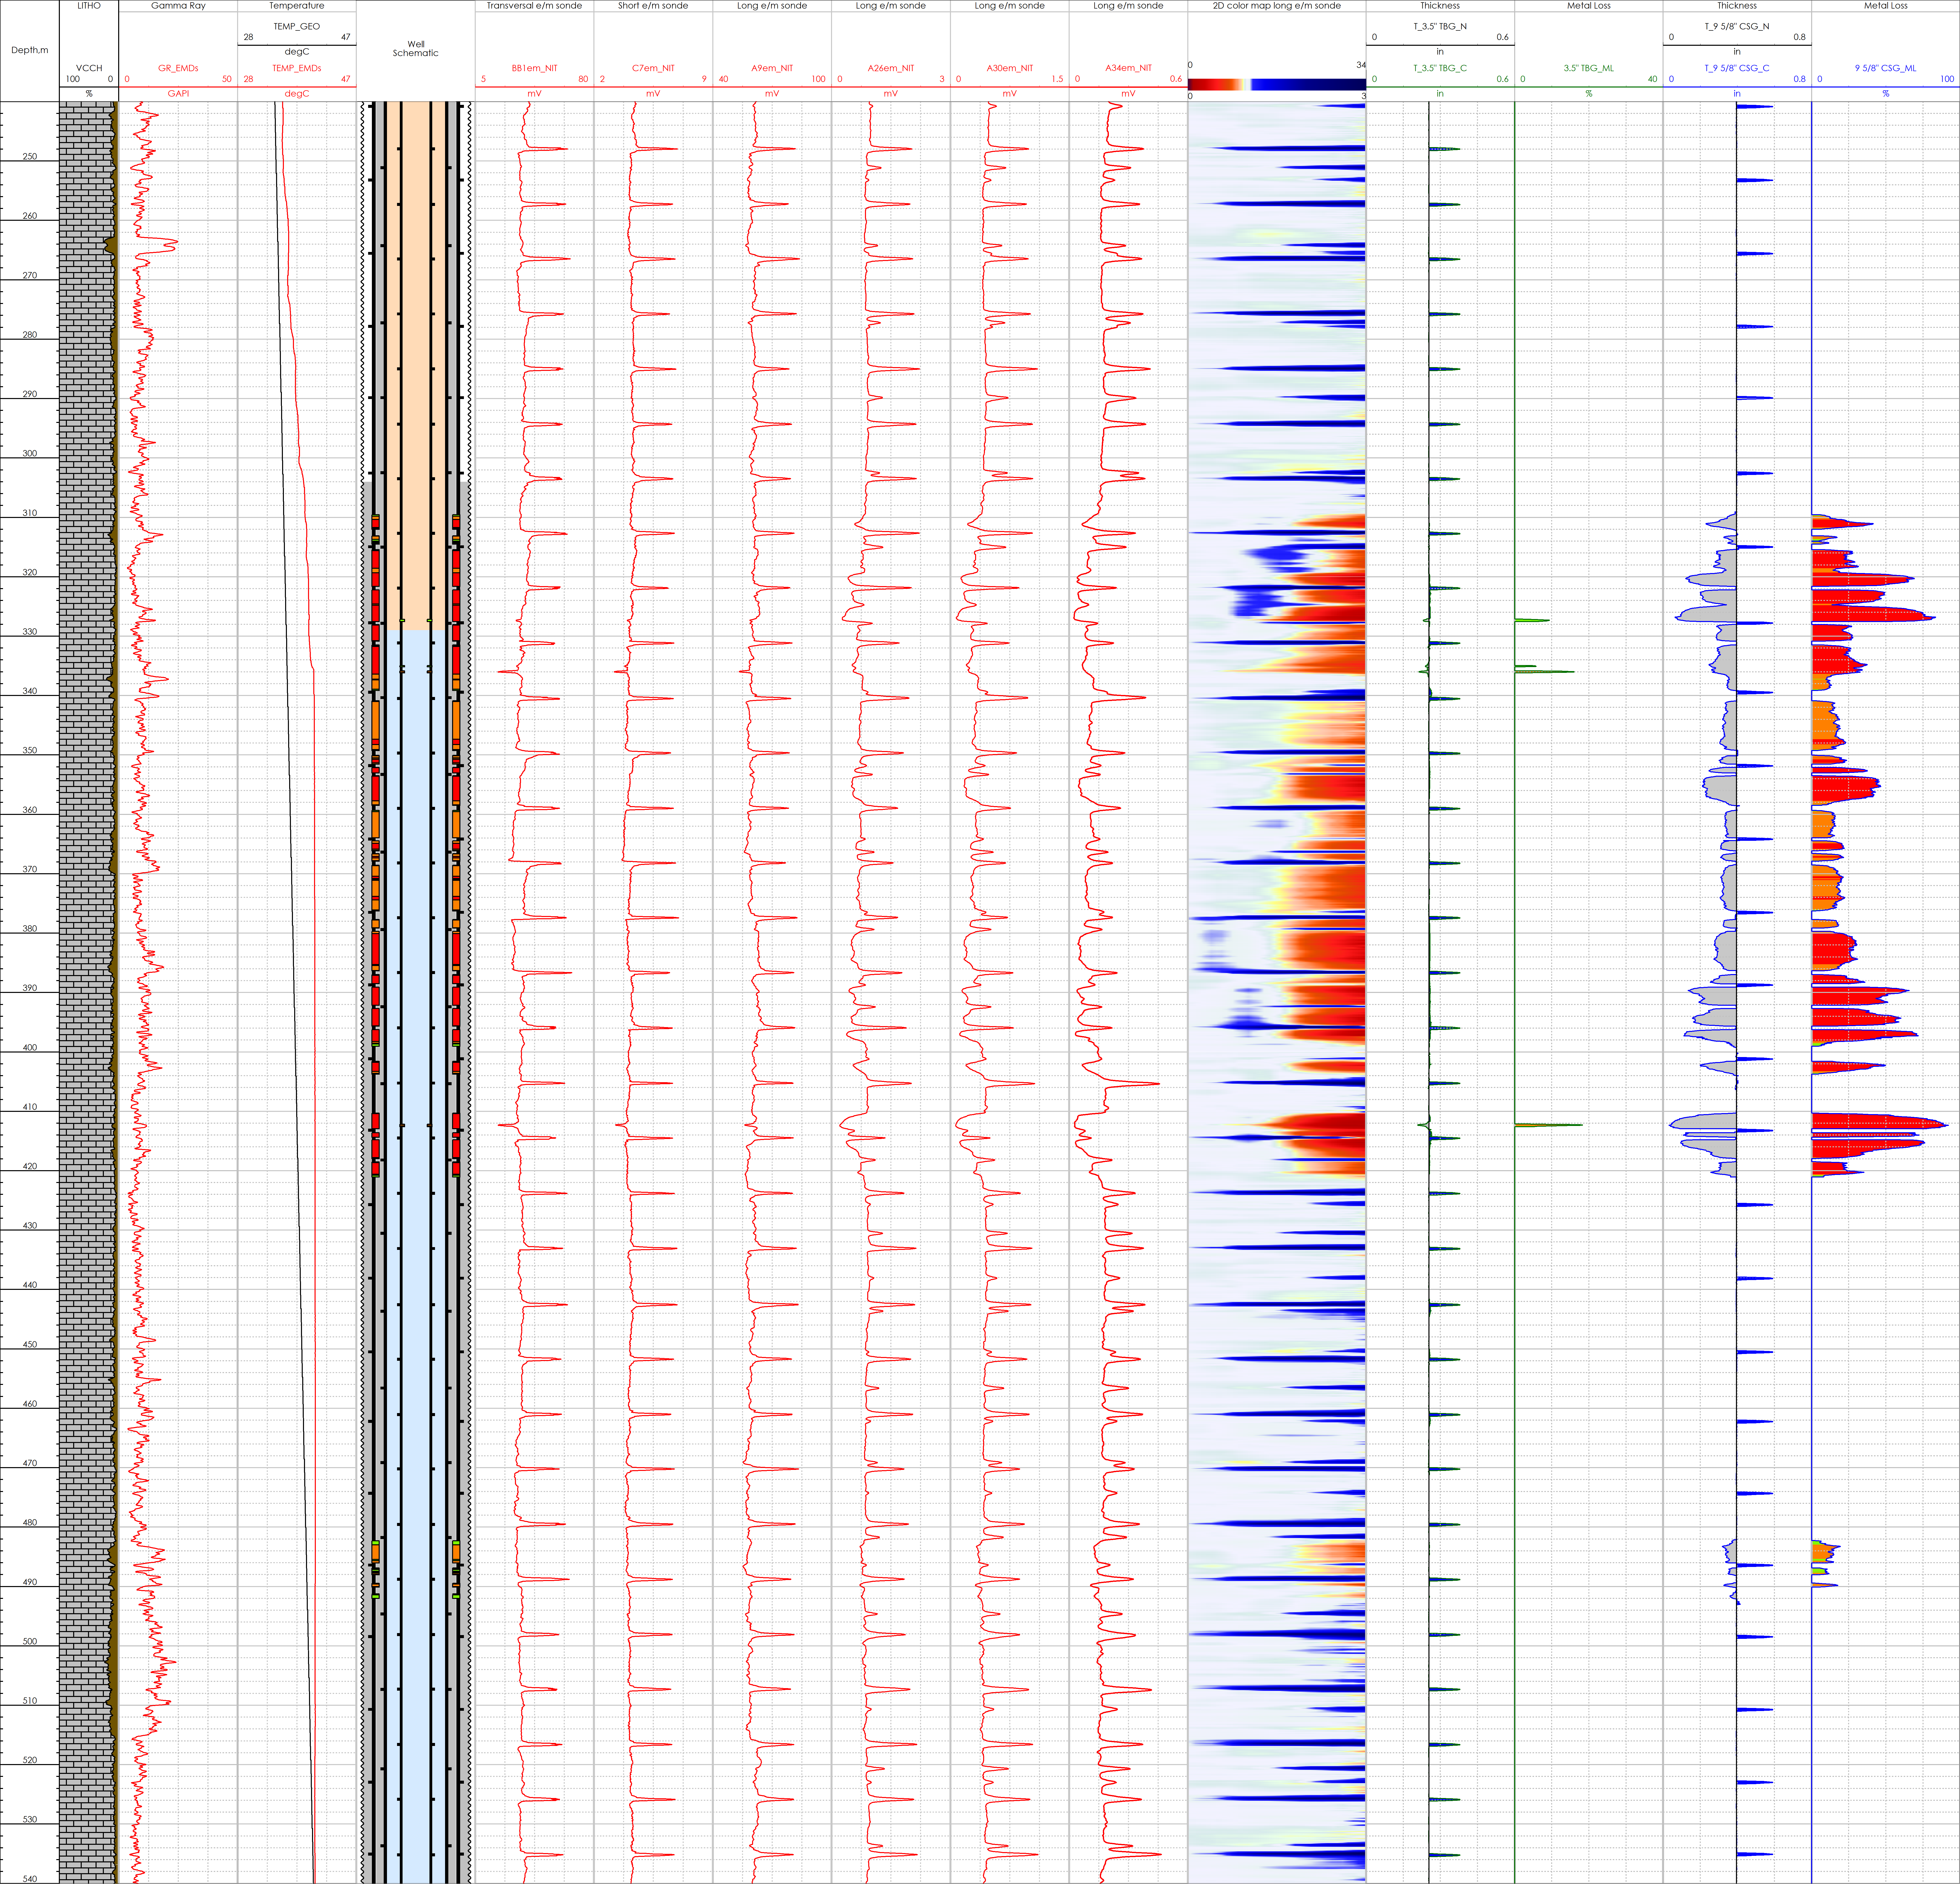Select the T_3.5" TBG_N thickness label
The height and width of the screenshot is (1884, 1960).
click(x=1440, y=26)
